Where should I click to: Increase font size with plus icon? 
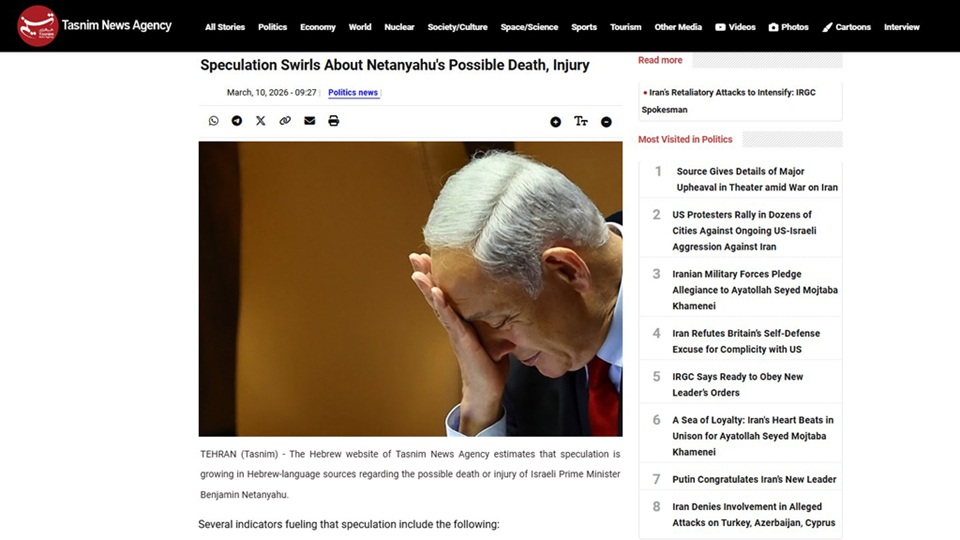pos(555,122)
